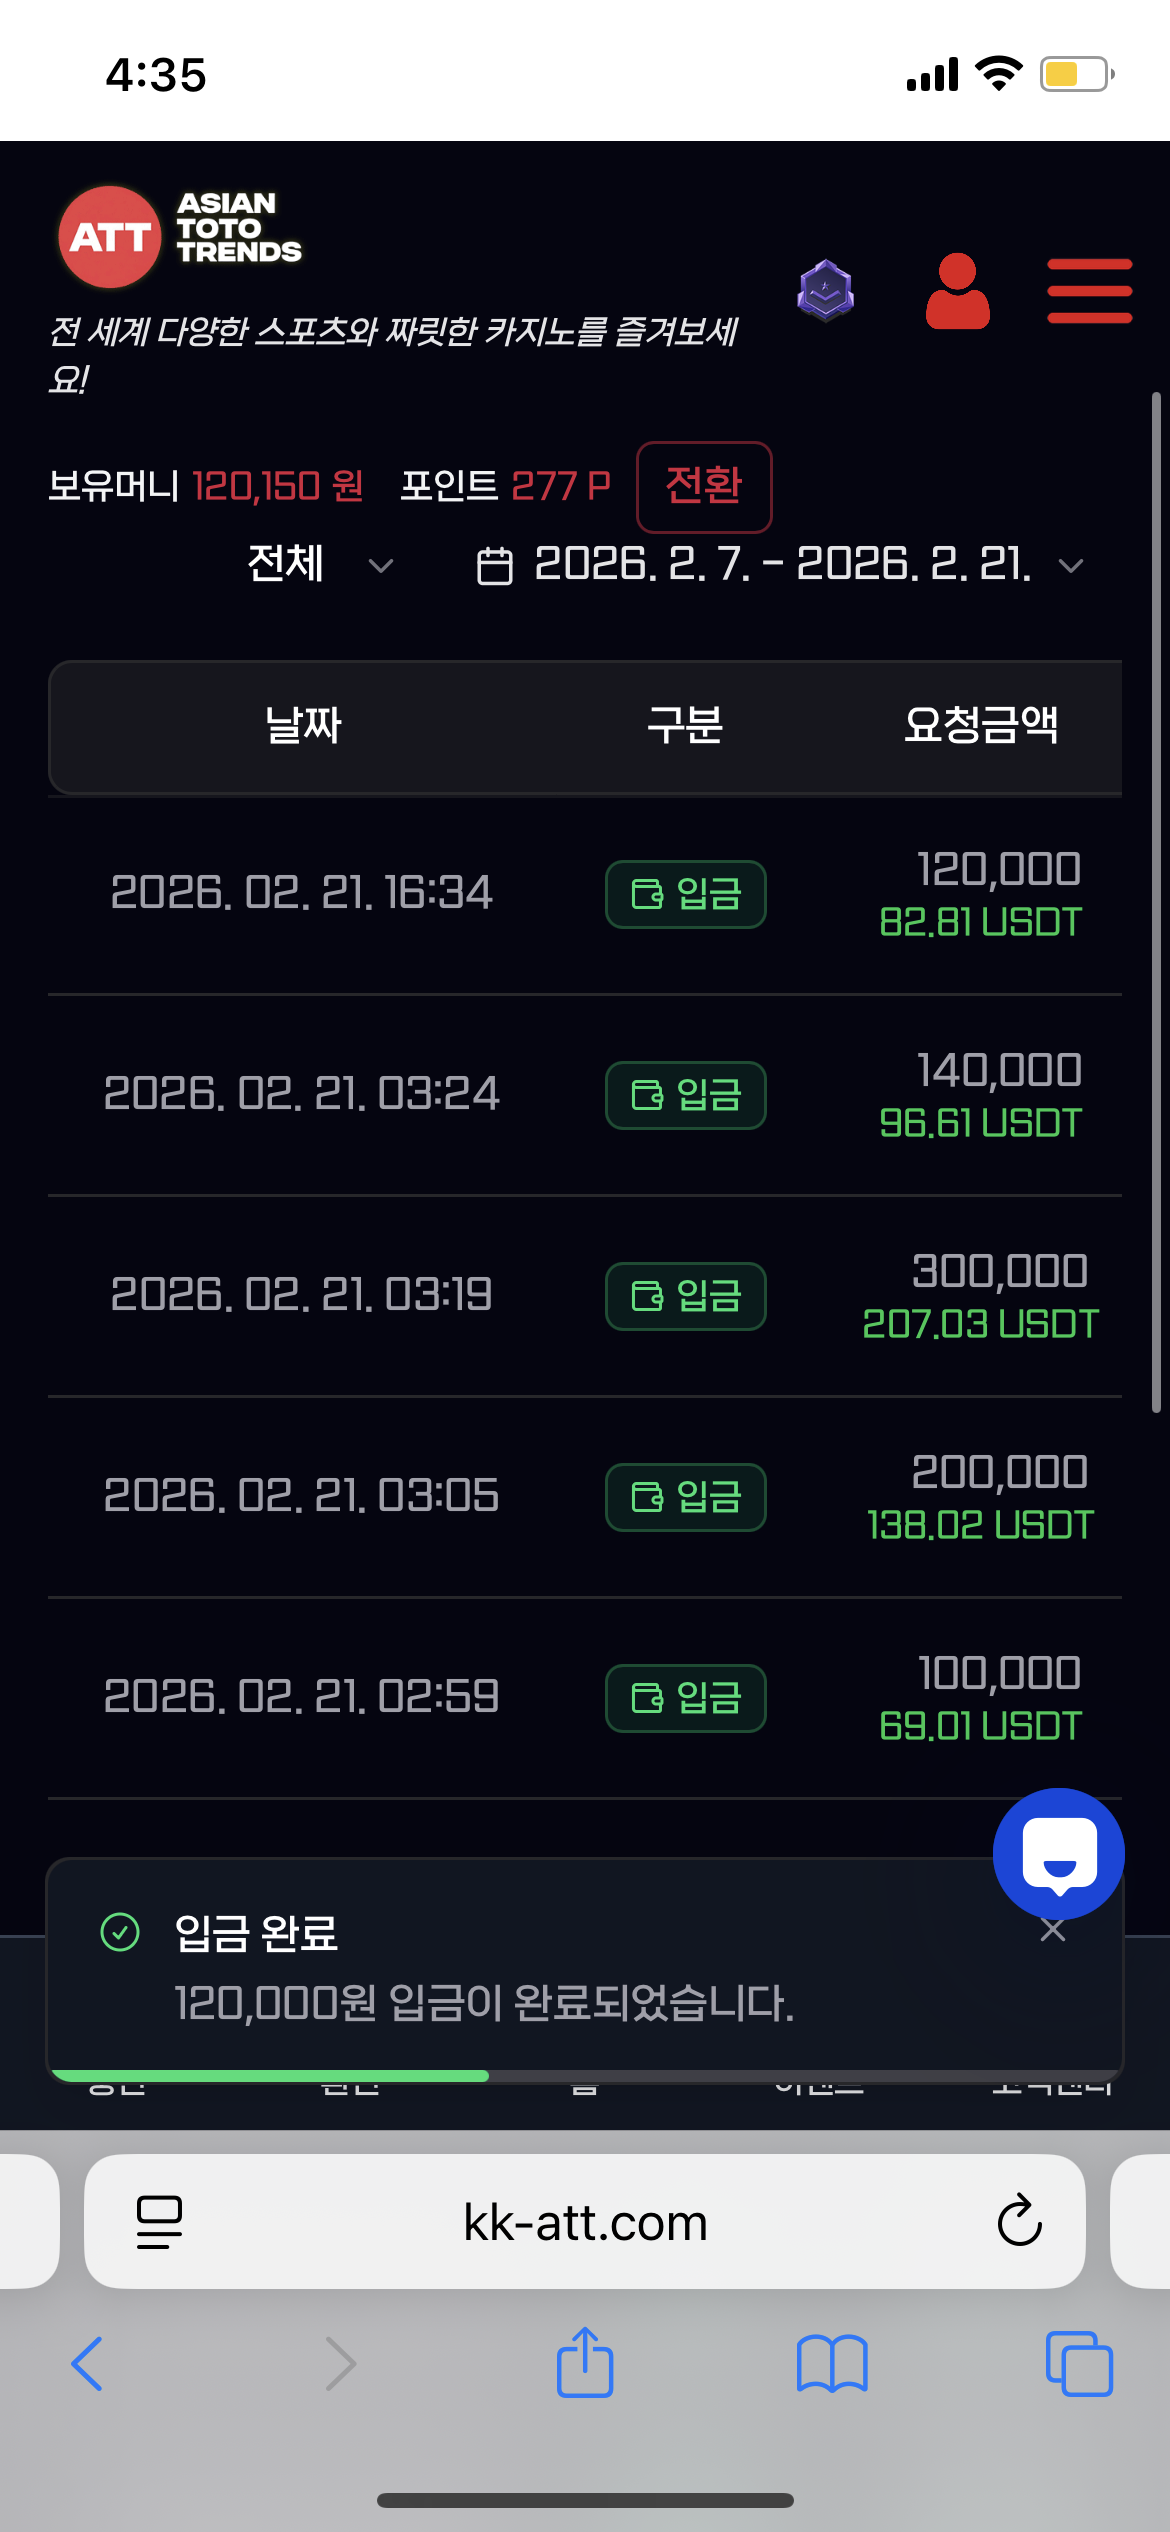The image size is (1170, 2532).
Task: Click the 요청금액 column header
Action: (x=980, y=725)
